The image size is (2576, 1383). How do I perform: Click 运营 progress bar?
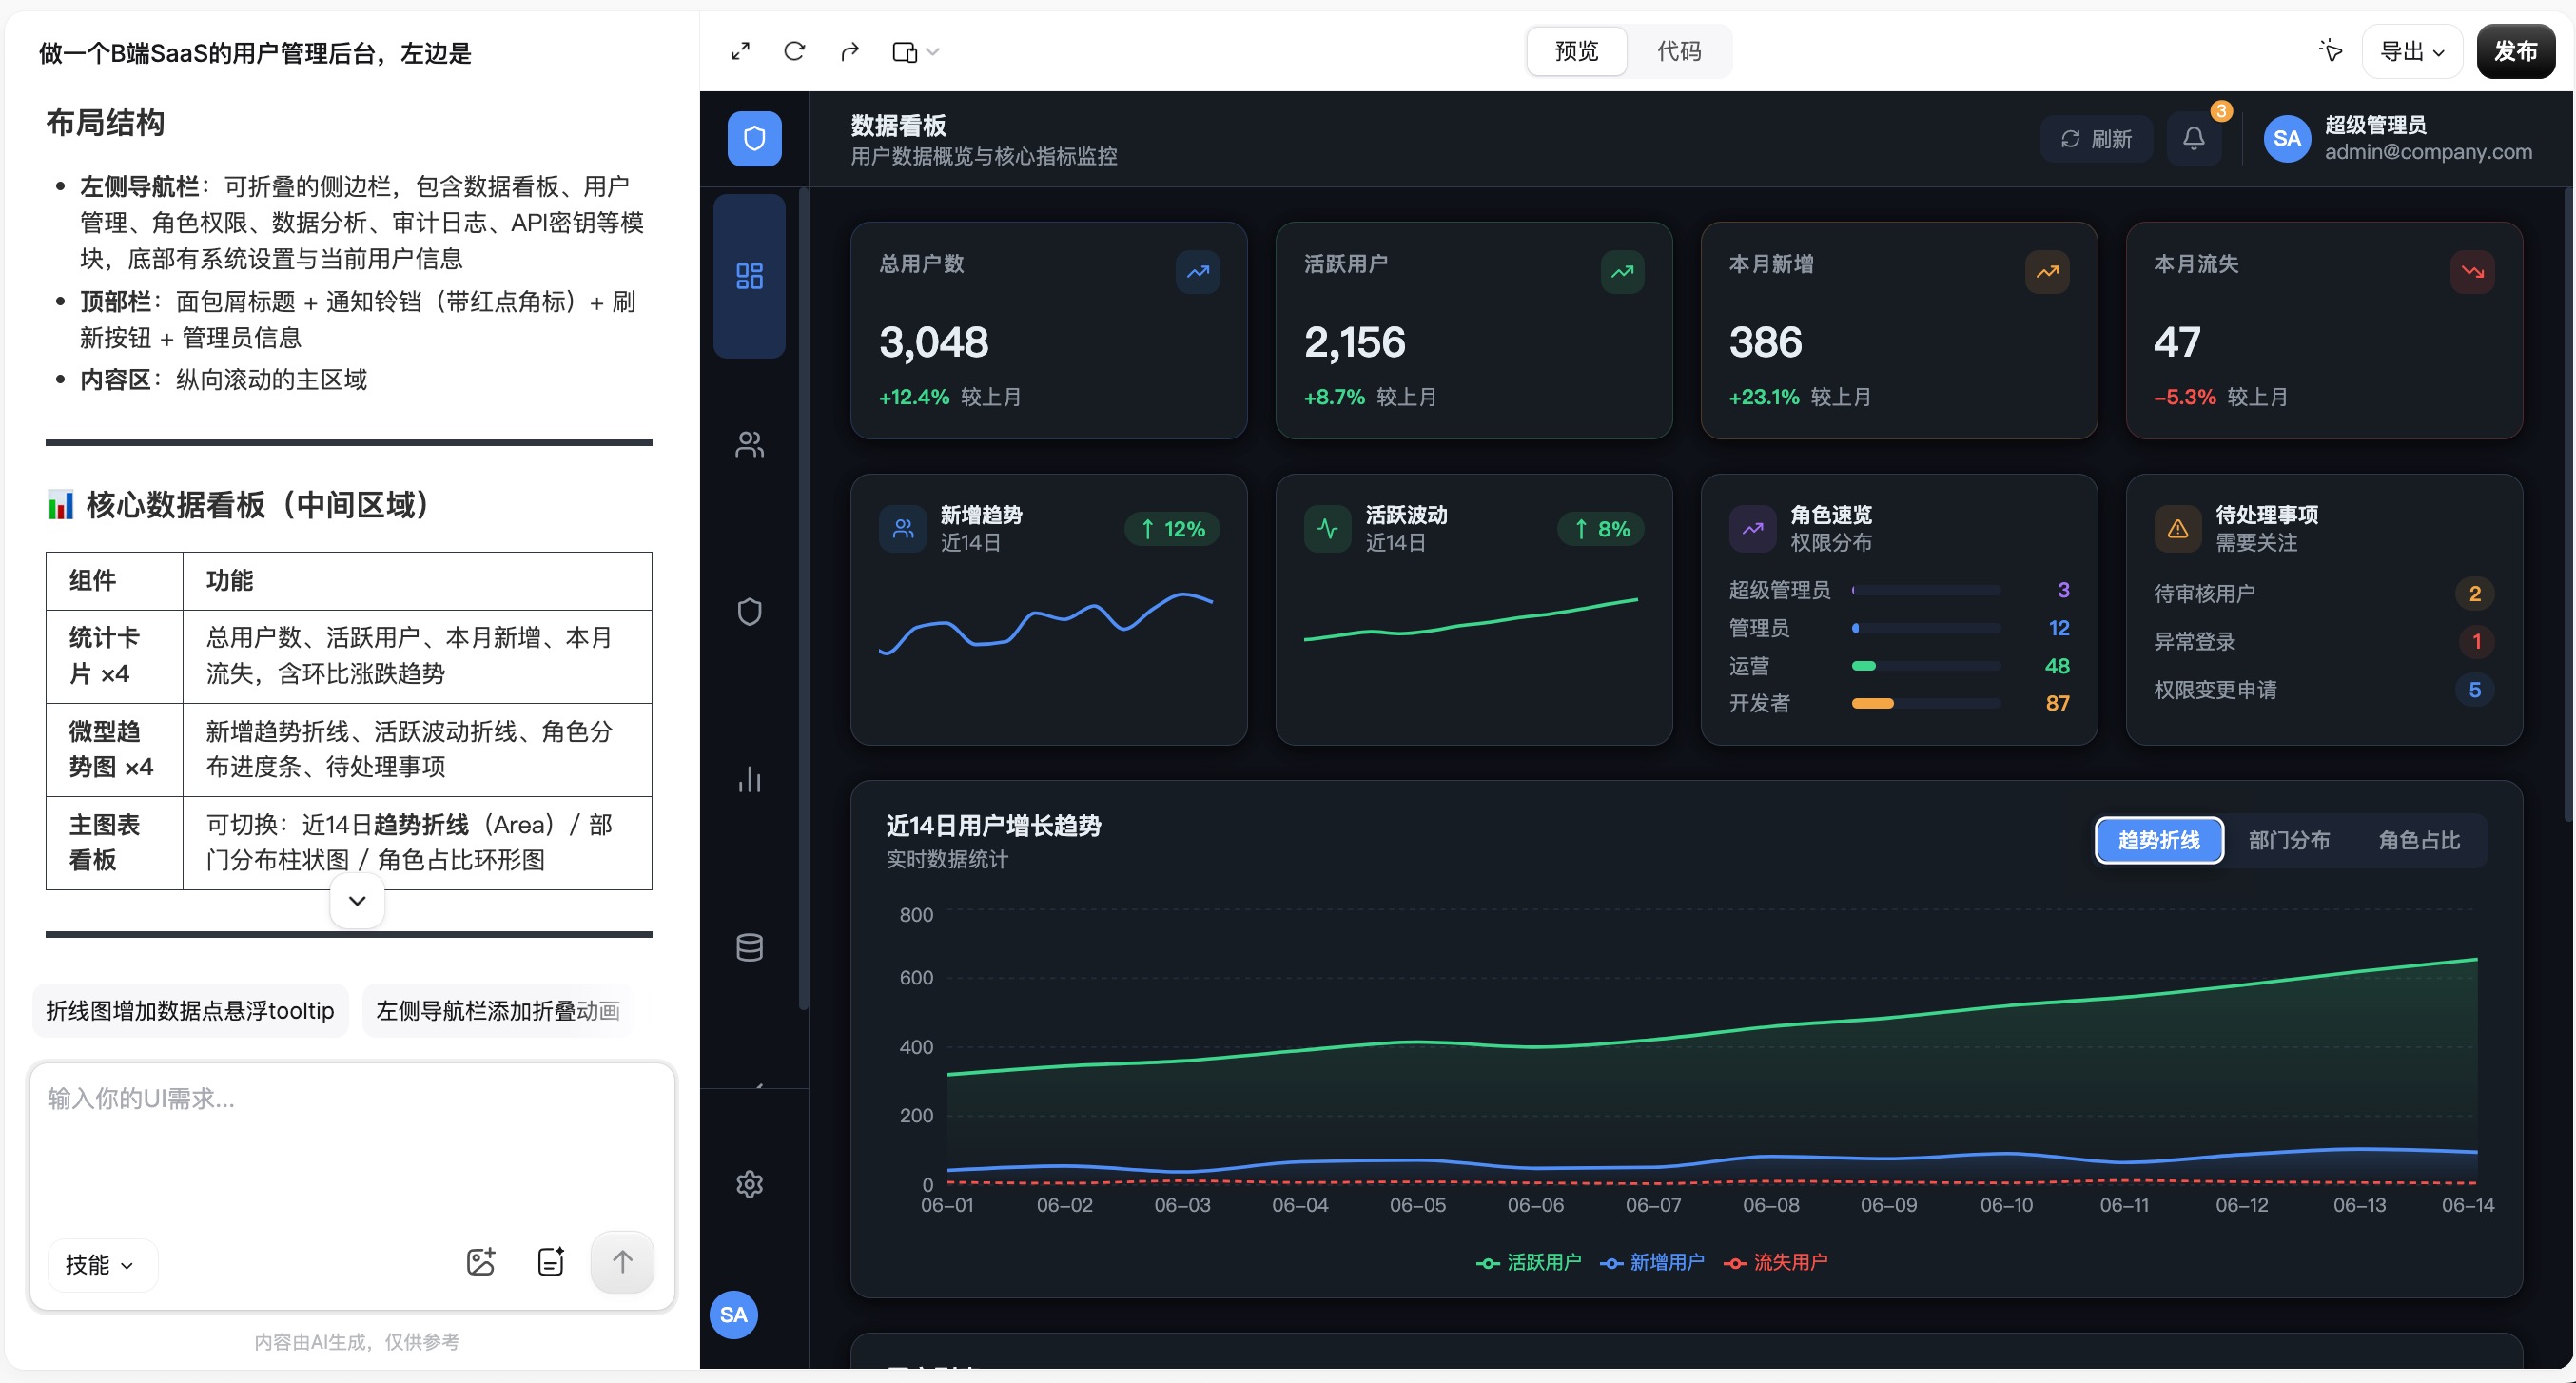click(1926, 666)
